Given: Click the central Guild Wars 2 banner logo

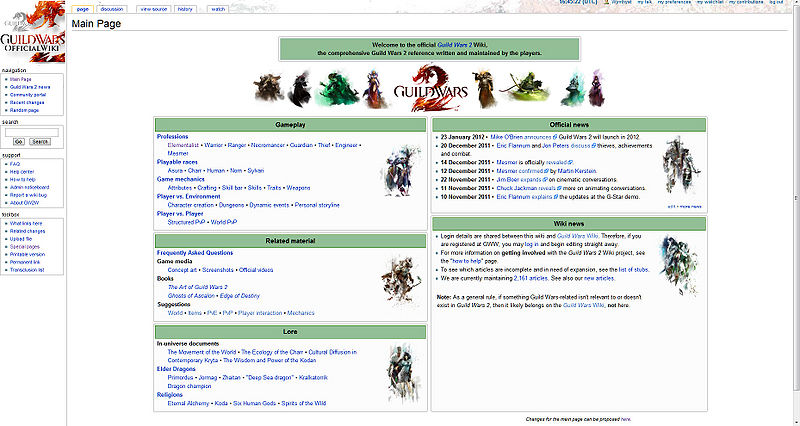Looking at the screenshot, I should pos(431,89).
